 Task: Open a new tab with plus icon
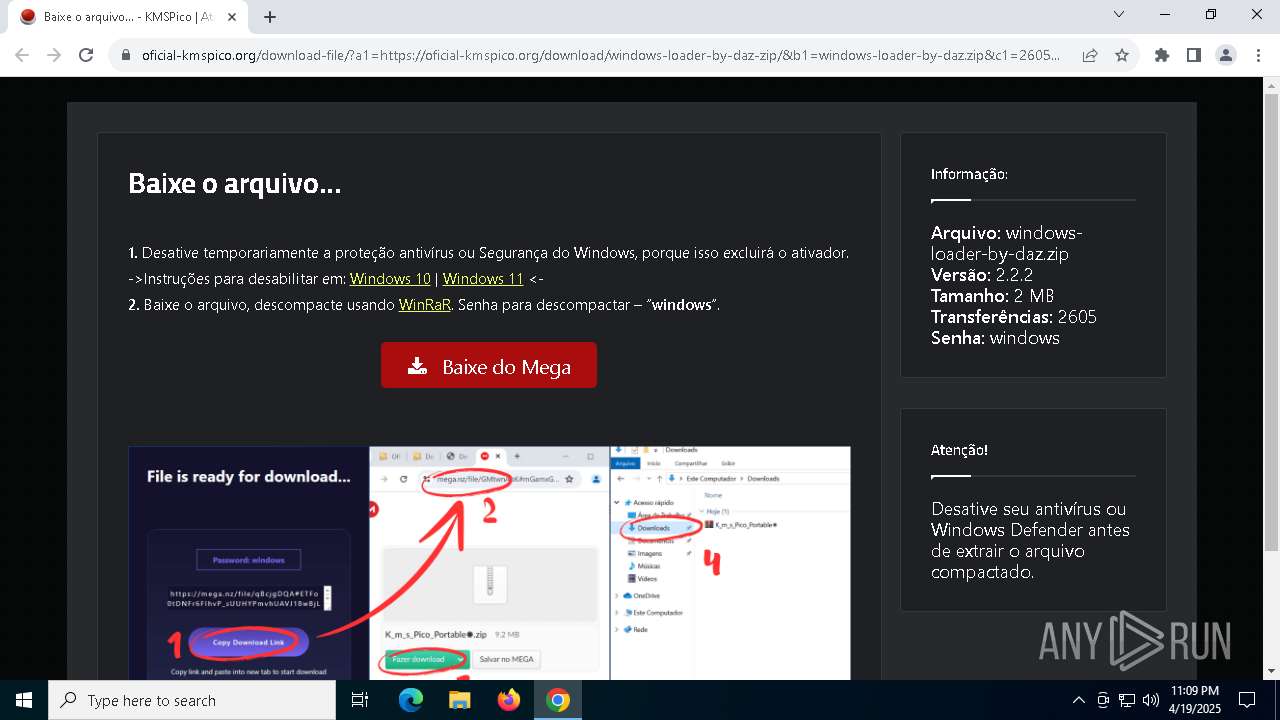270,17
